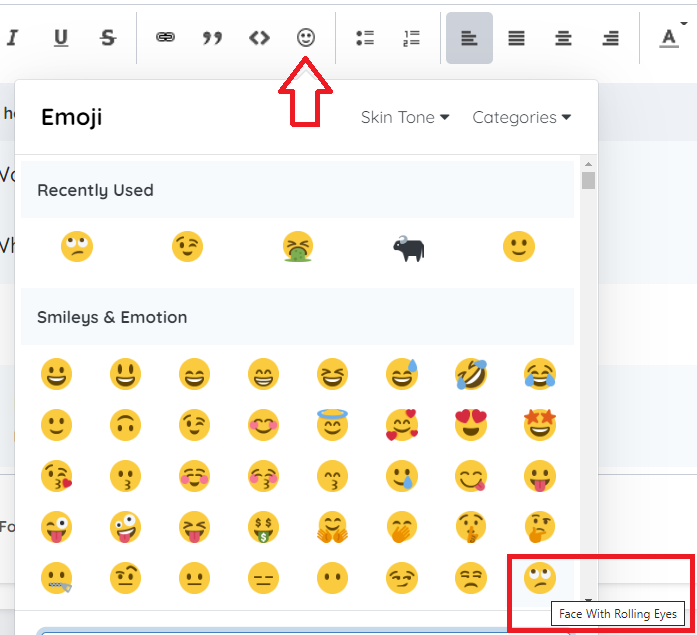Justify text alignment
The width and height of the screenshot is (697, 635).
[x=517, y=38]
